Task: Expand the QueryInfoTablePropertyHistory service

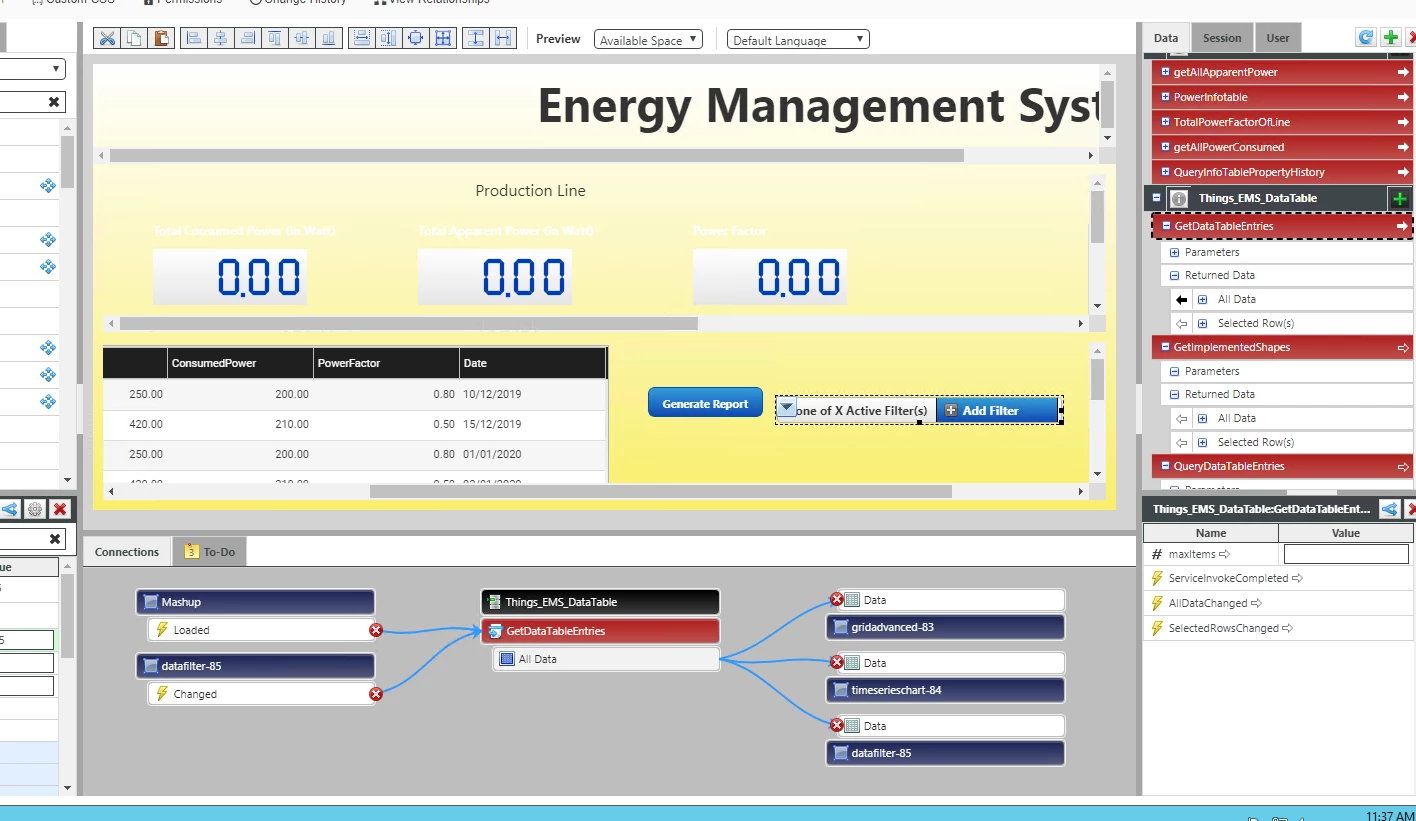Action: click(x=1165, y=172)
